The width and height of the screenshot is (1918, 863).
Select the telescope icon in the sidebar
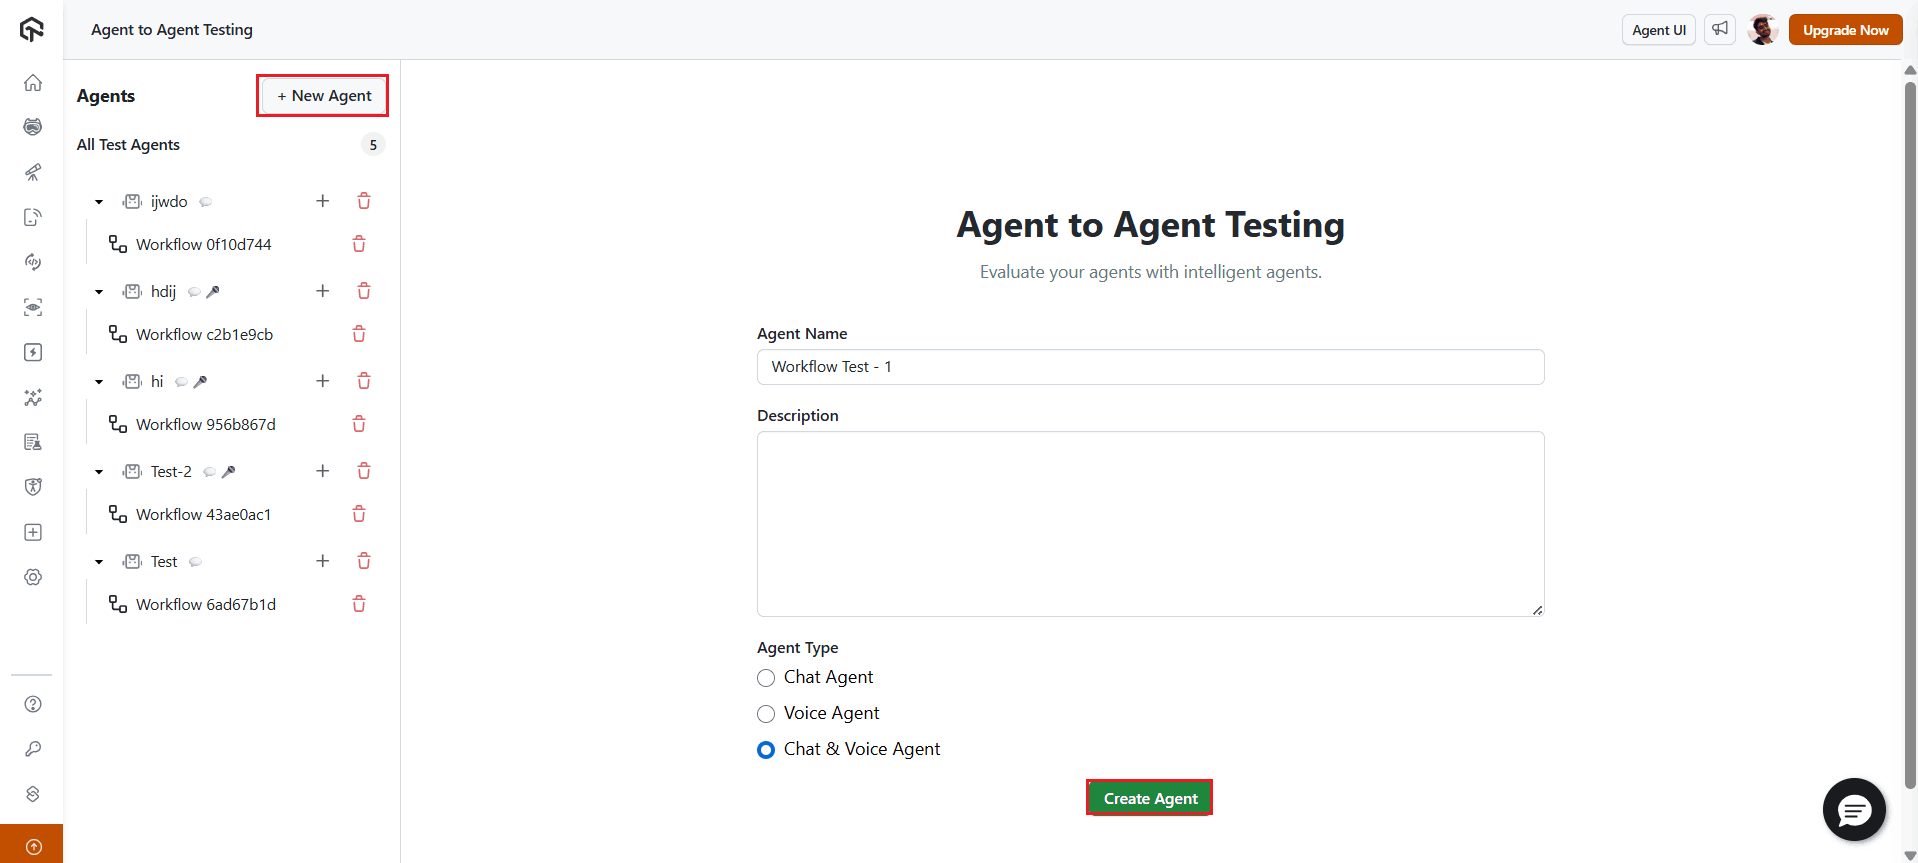pyautogui.click(x=32, y=172)
